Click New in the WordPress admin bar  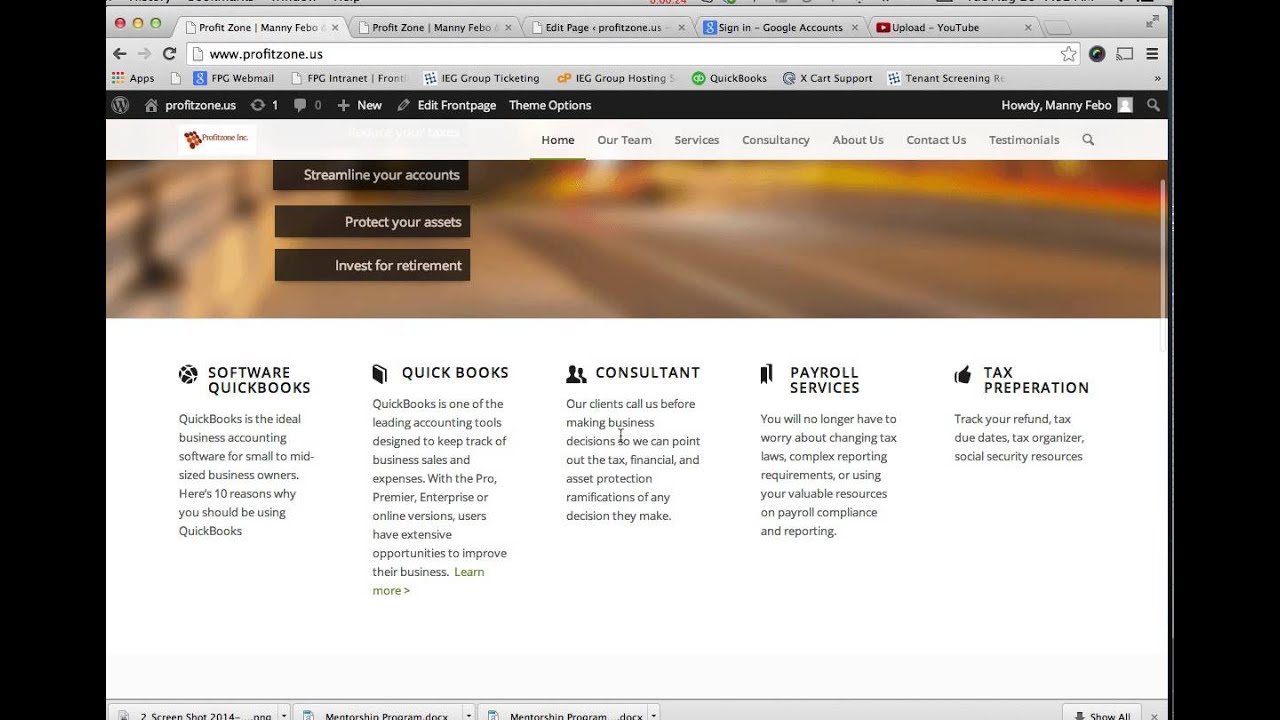[360, 105]
